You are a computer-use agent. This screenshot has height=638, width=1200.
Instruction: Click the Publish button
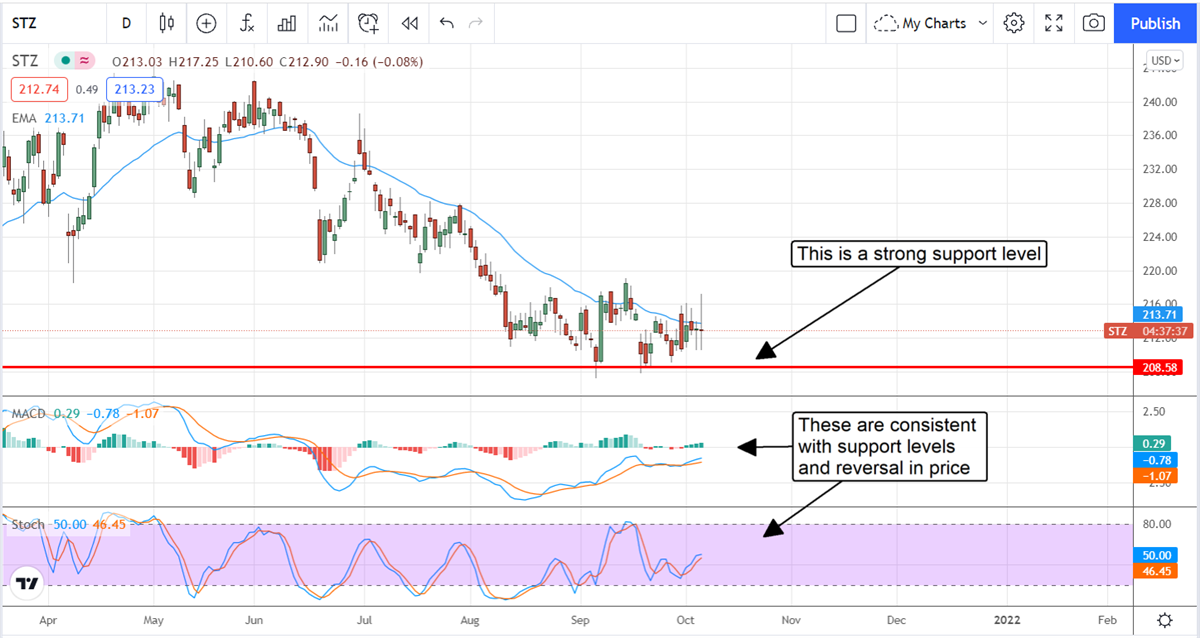click(1156, 22)
